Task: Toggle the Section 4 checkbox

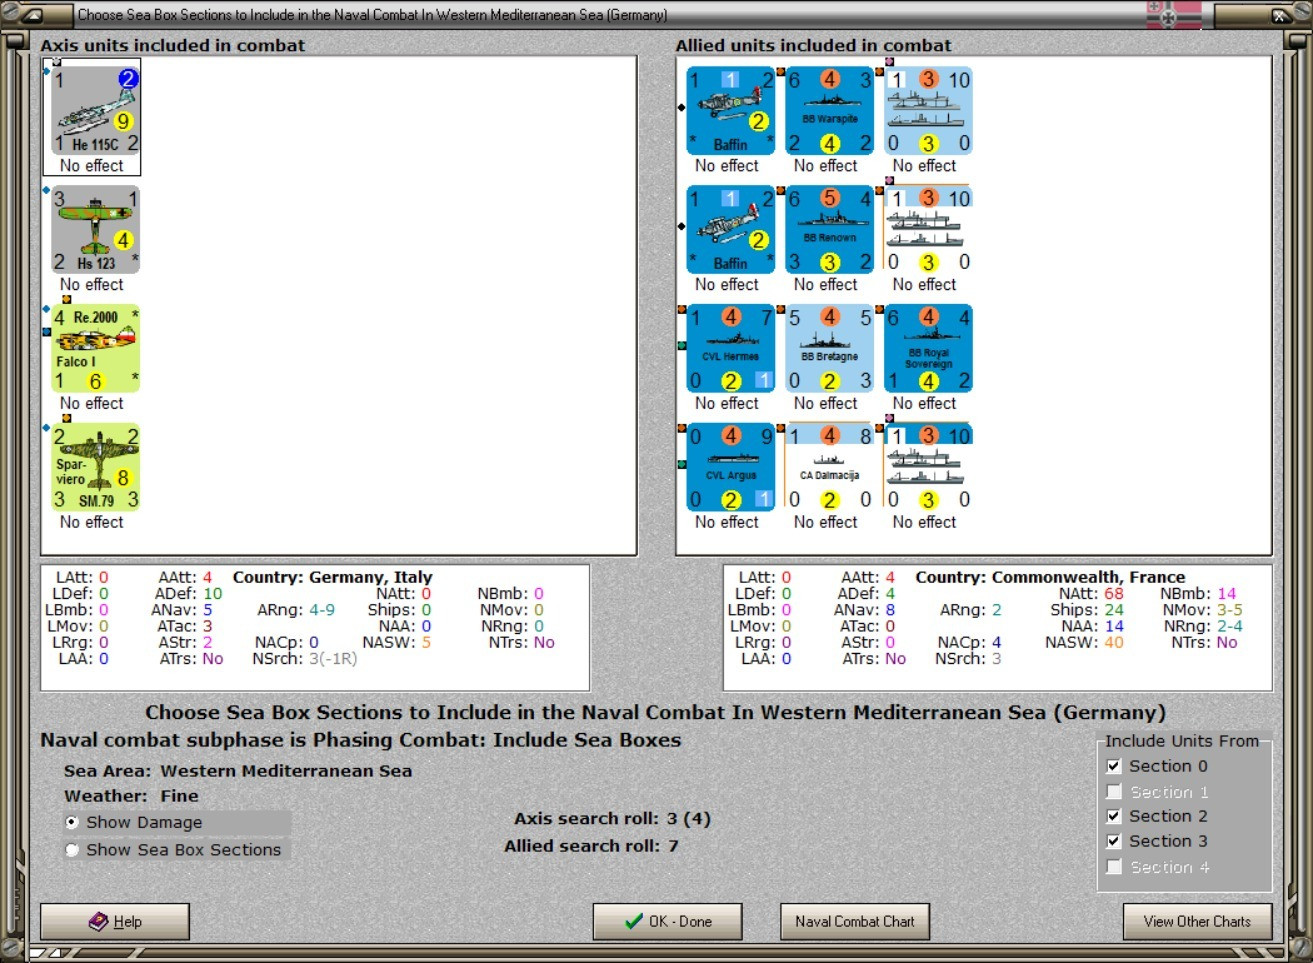Action: point(1114,867)
